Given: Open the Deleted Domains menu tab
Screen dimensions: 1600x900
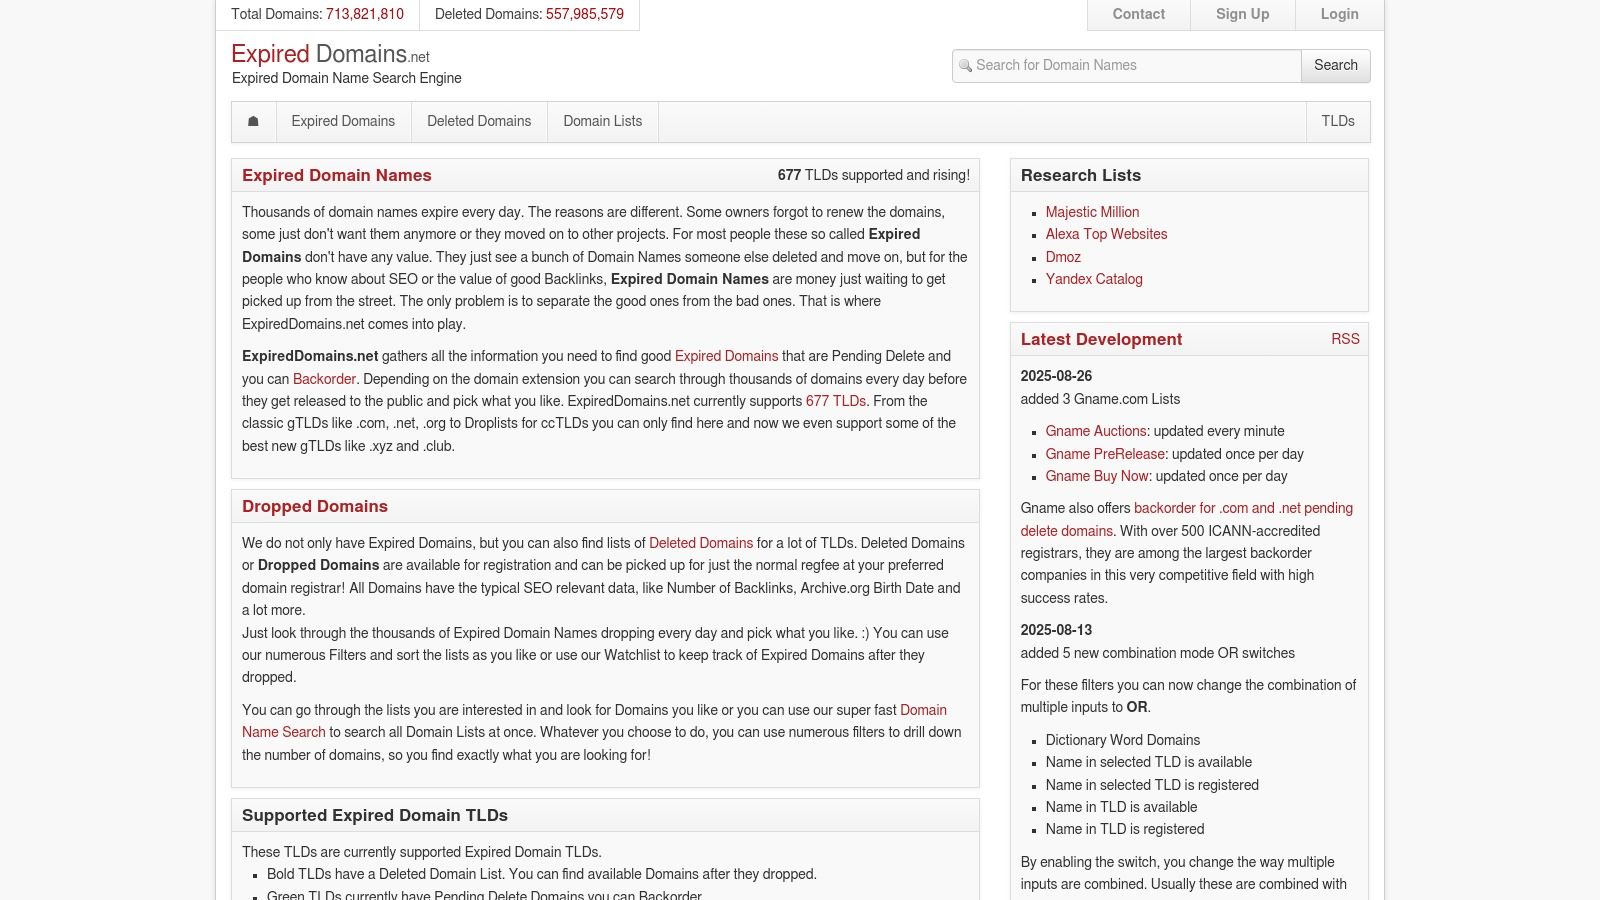Looking at the screenshot, I should point(479,121).
